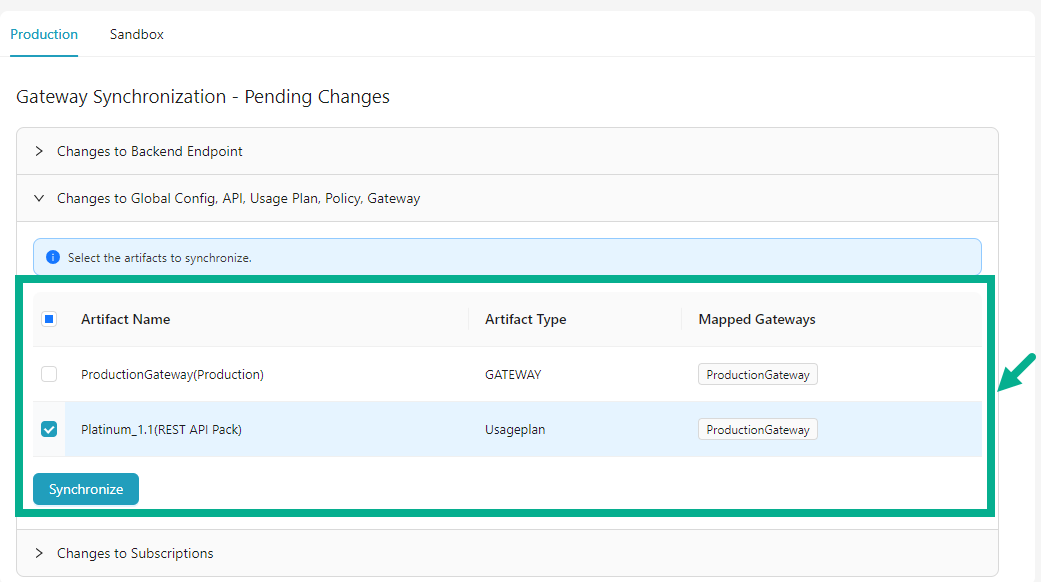The width and height of the screenshot is (1041, 582).
Task: Expand the Changes to Subscriptions section title
Action: click(x=135, y=553)
